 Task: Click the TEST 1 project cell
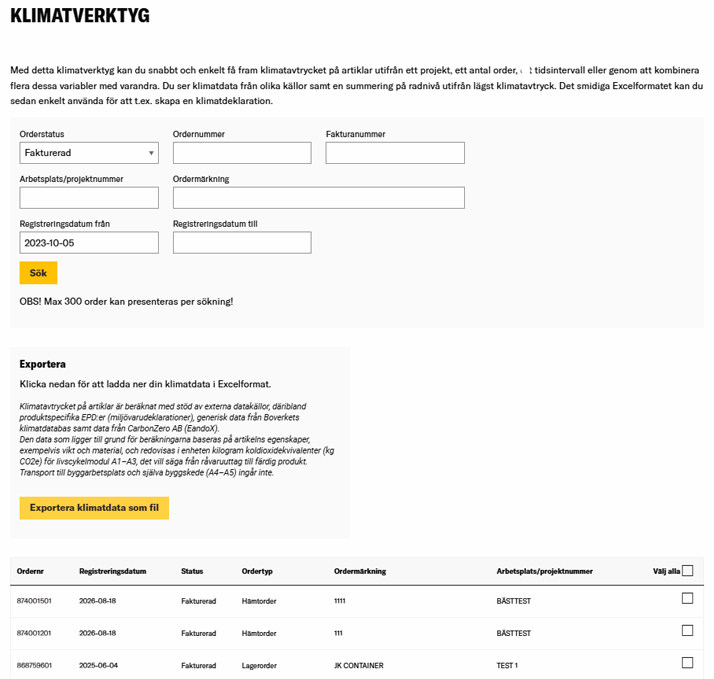[507, 666]
